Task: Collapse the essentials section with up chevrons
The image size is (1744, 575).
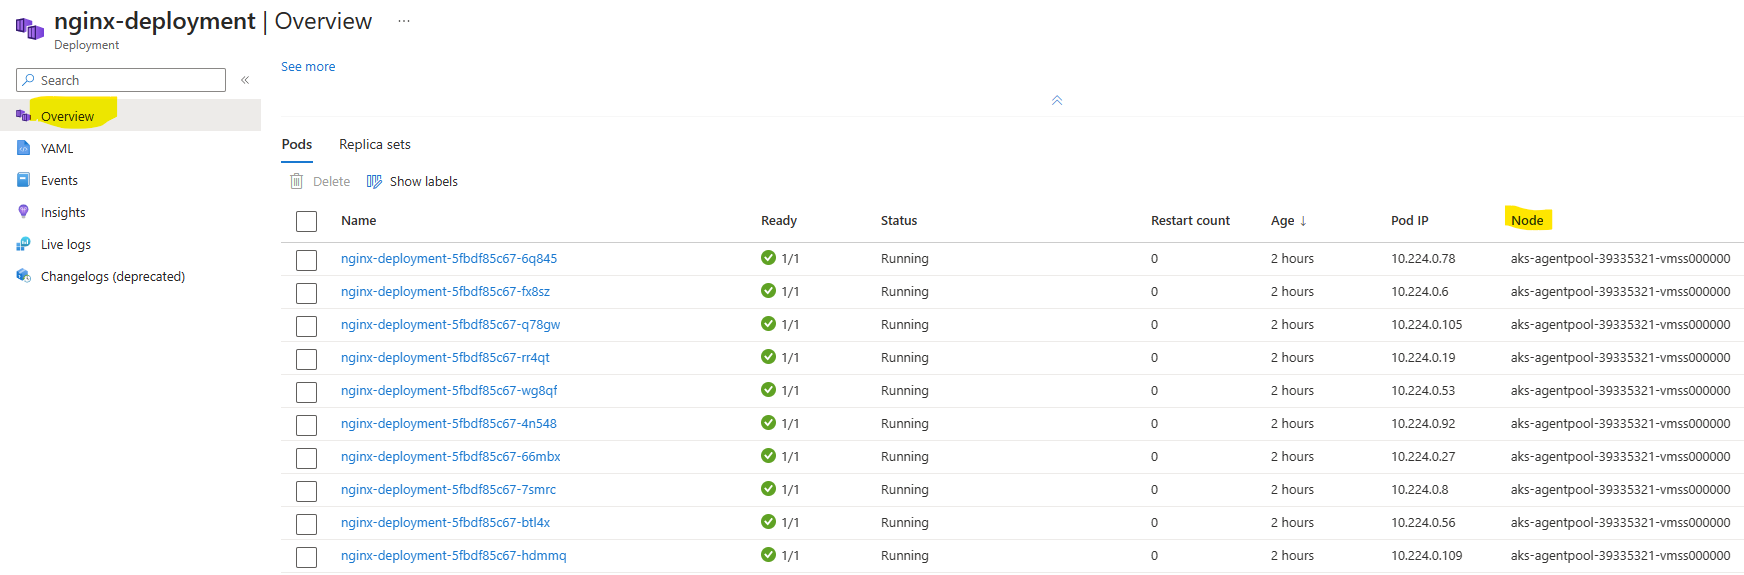Action: click(x=1057, y=100)
